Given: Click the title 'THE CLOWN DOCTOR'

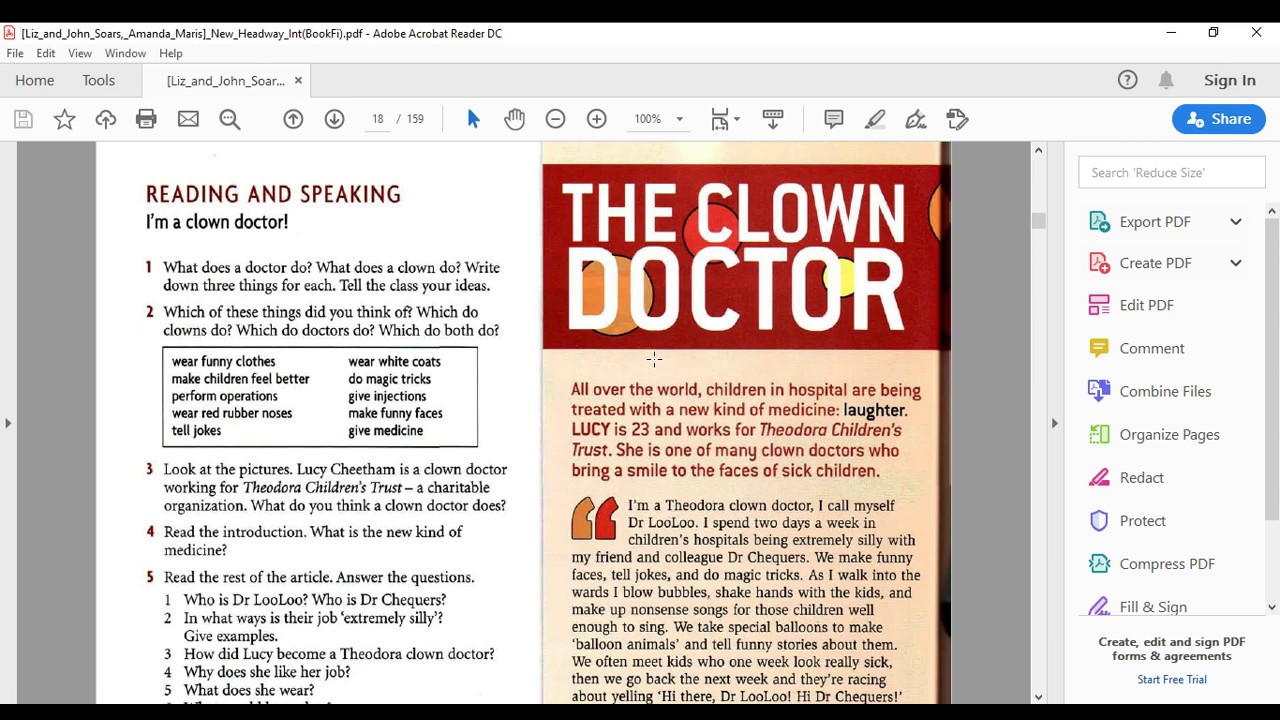Looking at the screenshot, I should (x=735, y=256).
